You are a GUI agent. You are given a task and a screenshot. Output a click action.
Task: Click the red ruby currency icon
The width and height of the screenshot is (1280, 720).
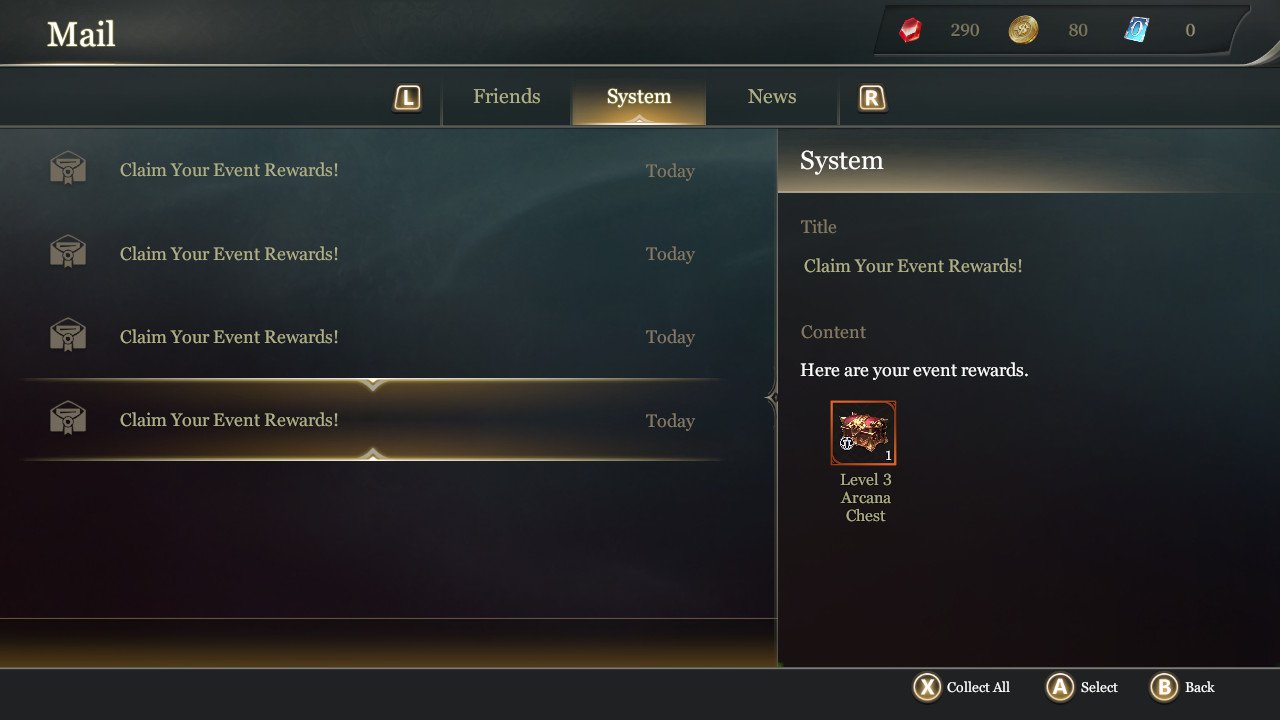pos(909,30)
